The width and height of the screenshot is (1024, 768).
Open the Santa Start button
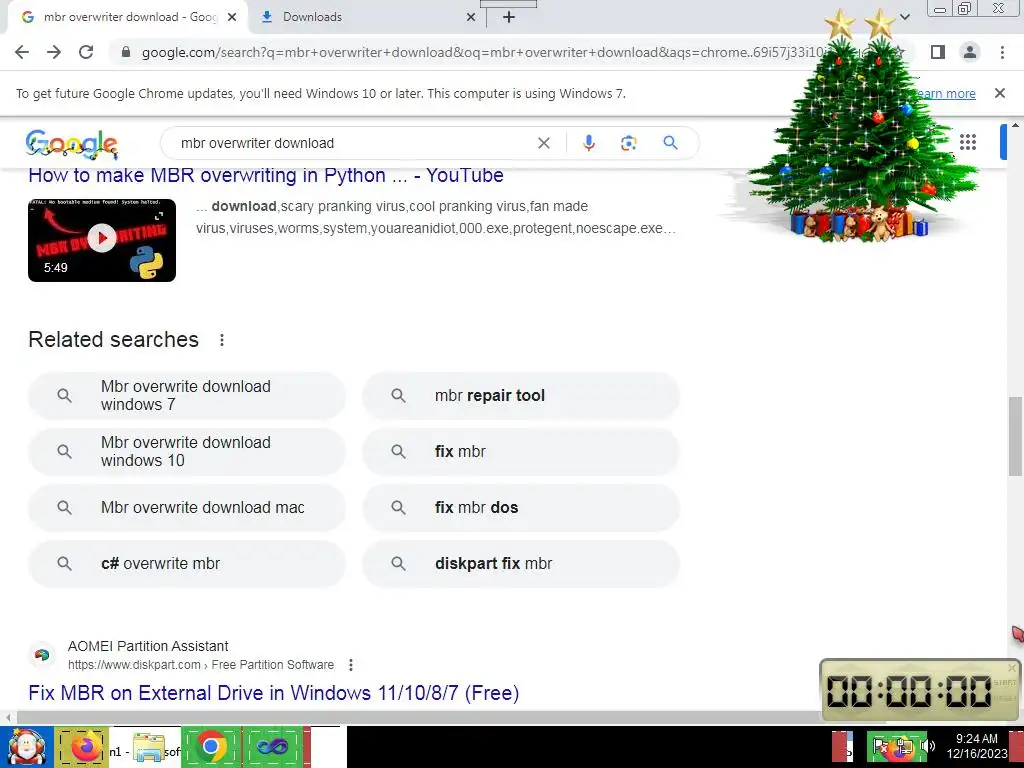[26, 747]
